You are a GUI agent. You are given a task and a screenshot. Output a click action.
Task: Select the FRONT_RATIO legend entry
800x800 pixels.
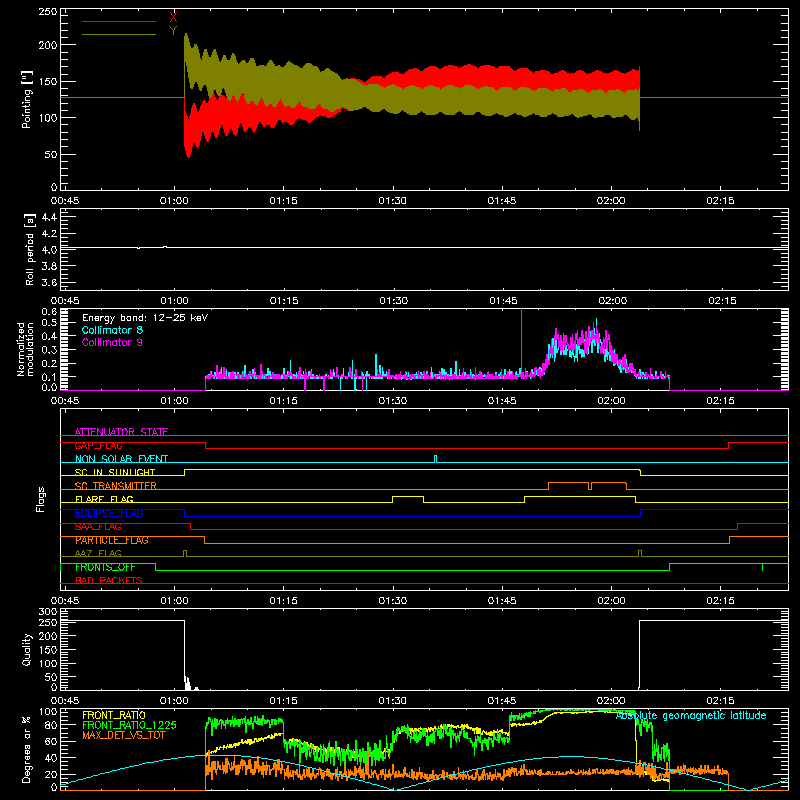point(114,715)
